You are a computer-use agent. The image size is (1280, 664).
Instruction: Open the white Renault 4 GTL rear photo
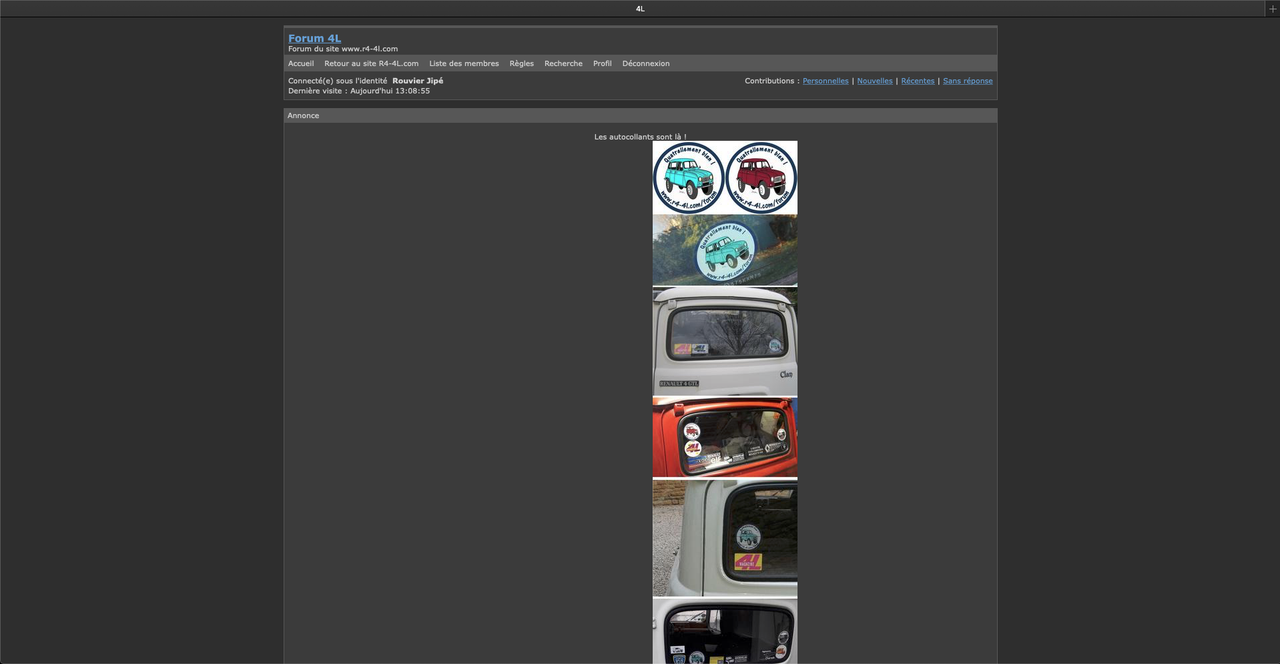click(725, 342)
